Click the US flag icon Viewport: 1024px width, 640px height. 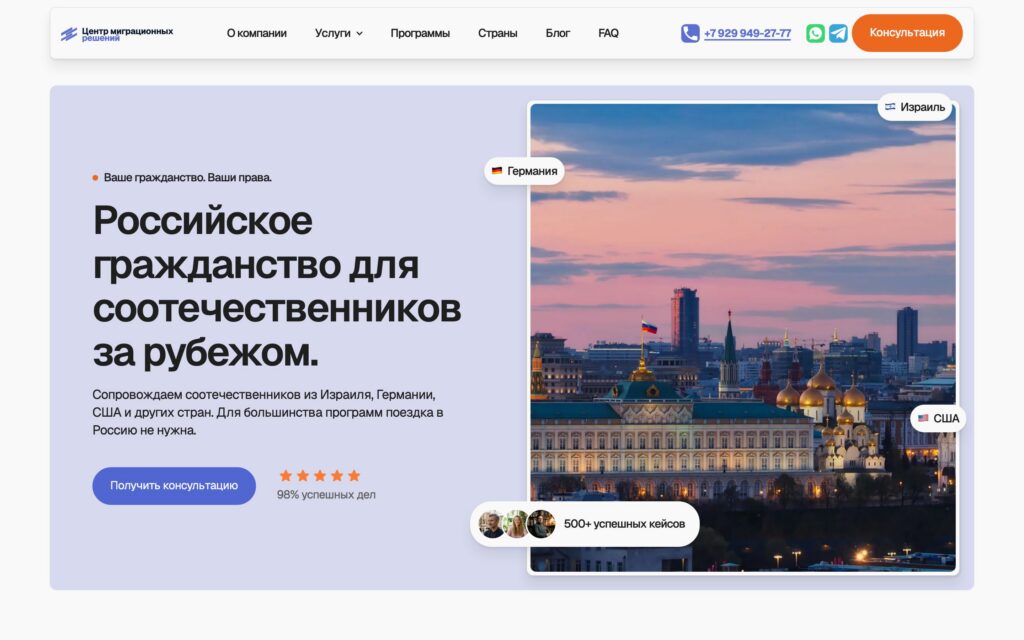click(x=923, y=418)
